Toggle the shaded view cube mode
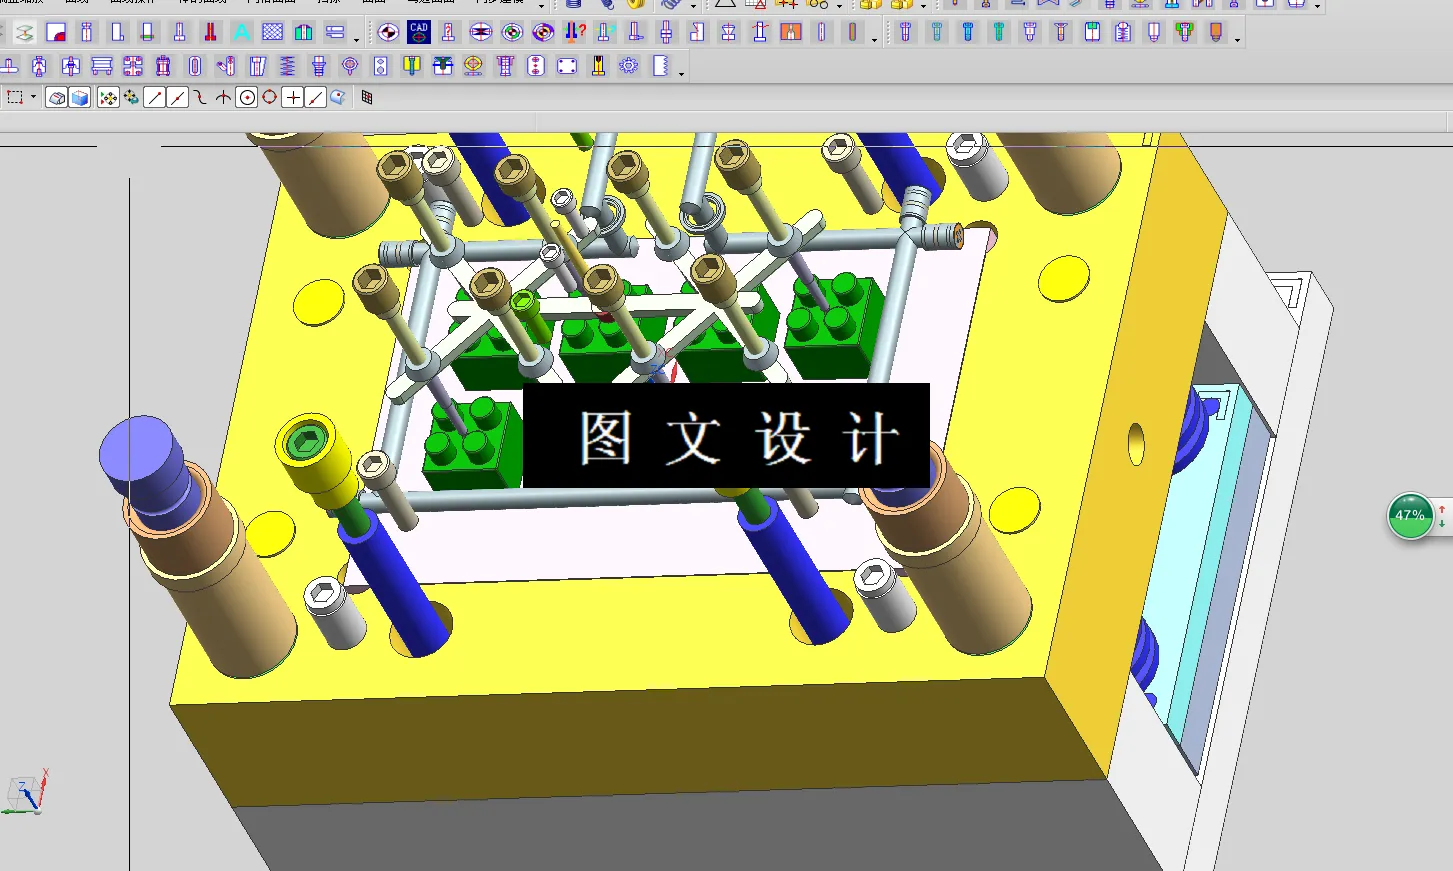The width and height of the screenshot is (1453, 871). (x=79, y=97)
